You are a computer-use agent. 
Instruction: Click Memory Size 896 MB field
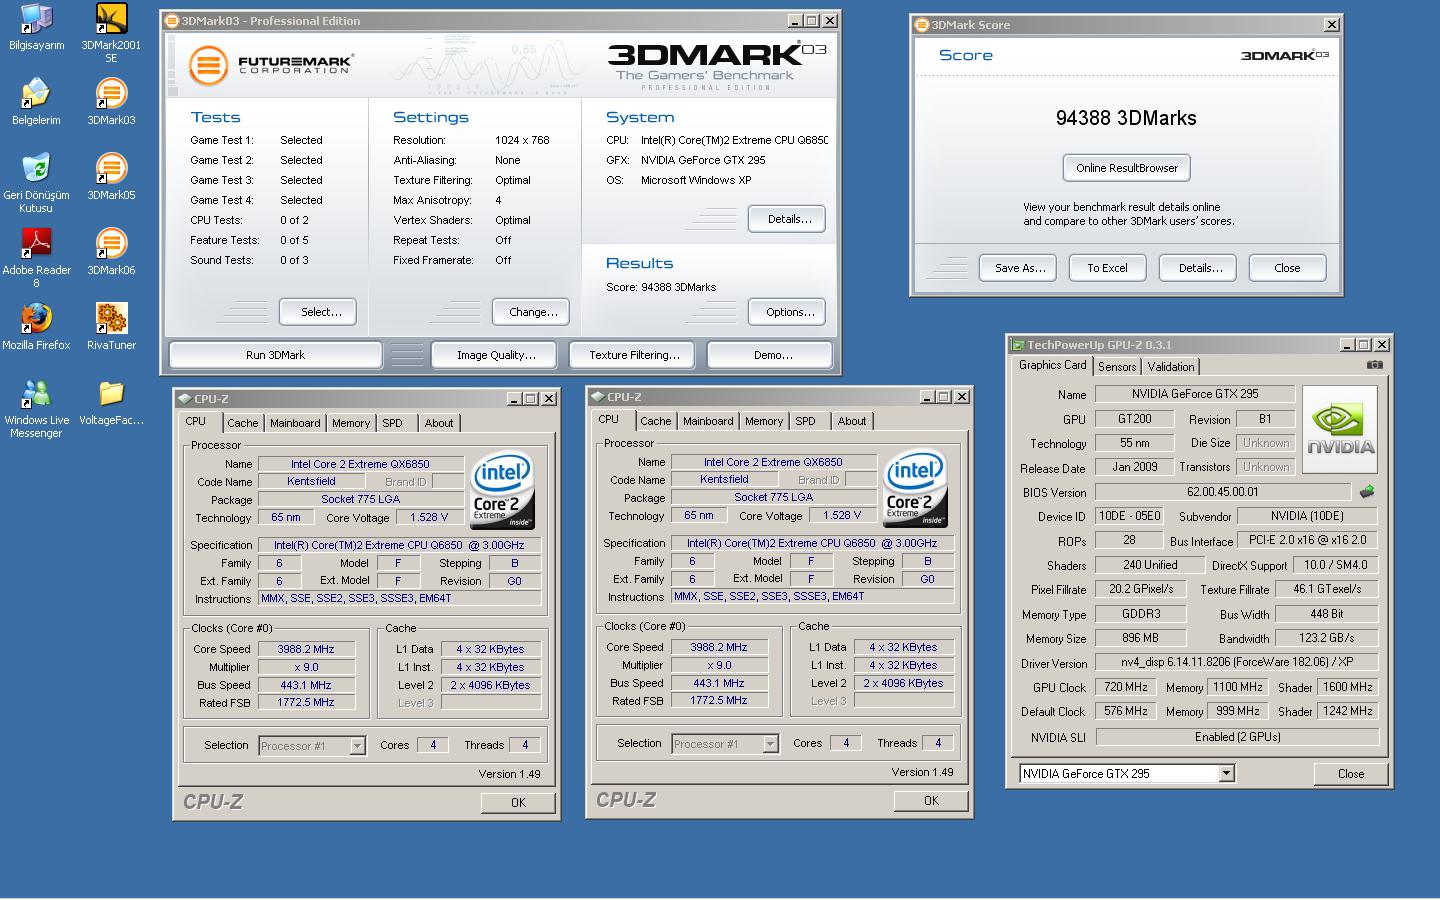(1140, 638)
